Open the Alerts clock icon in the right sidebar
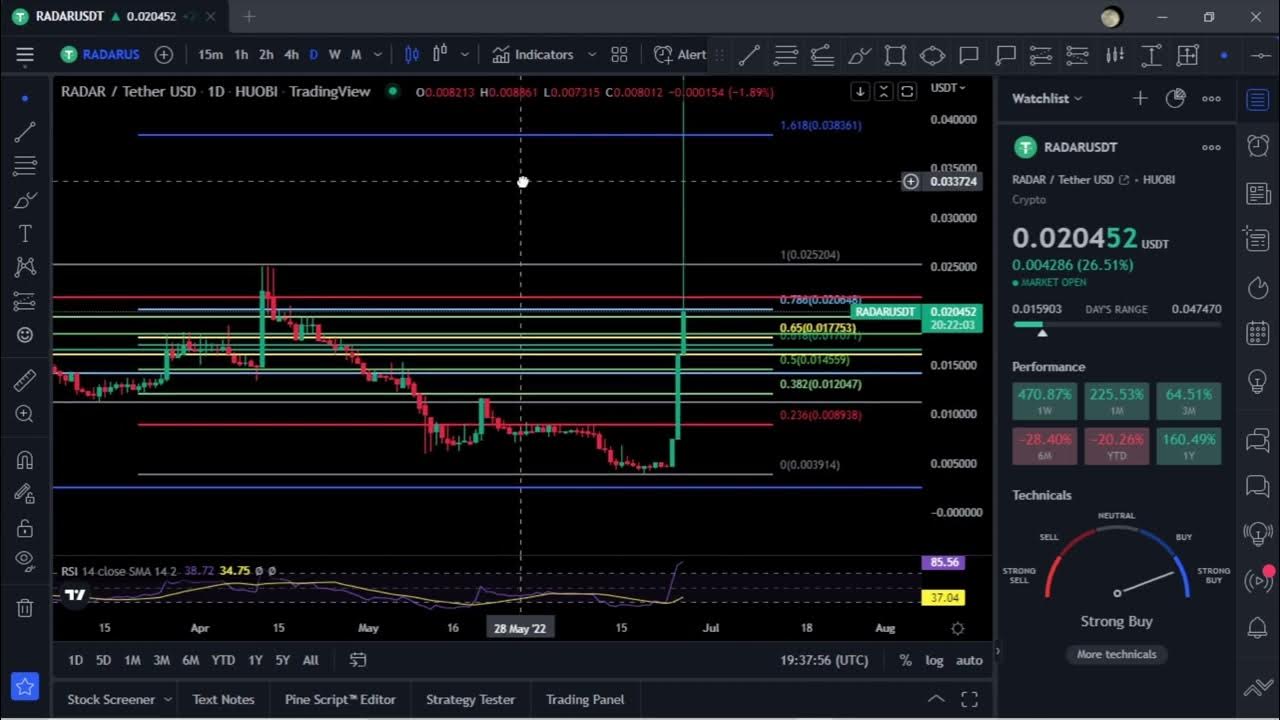Screen dimensions: 1280x720 1258,146
